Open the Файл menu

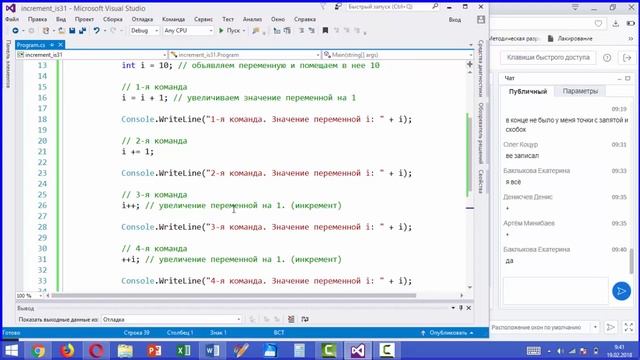coord(12,19)
